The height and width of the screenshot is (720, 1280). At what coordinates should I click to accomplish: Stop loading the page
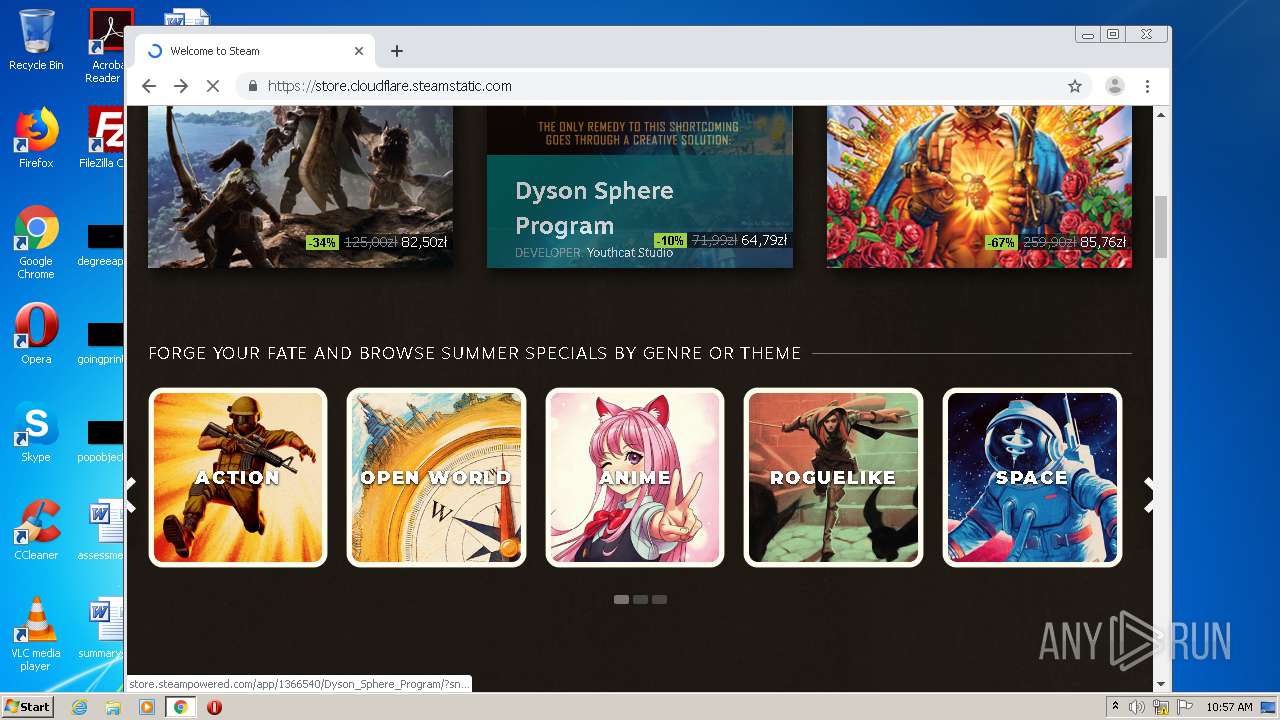tap(213, 86)
